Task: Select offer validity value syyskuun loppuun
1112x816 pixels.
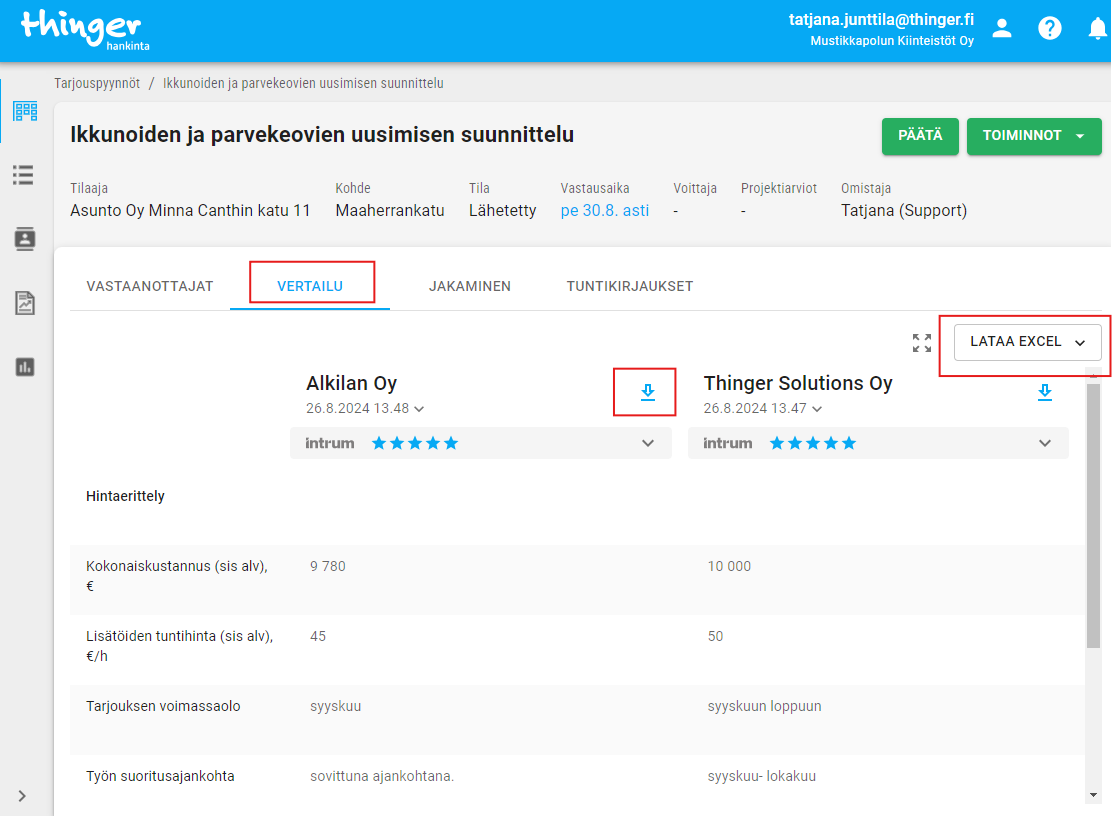Action: [x=764, y=707]
